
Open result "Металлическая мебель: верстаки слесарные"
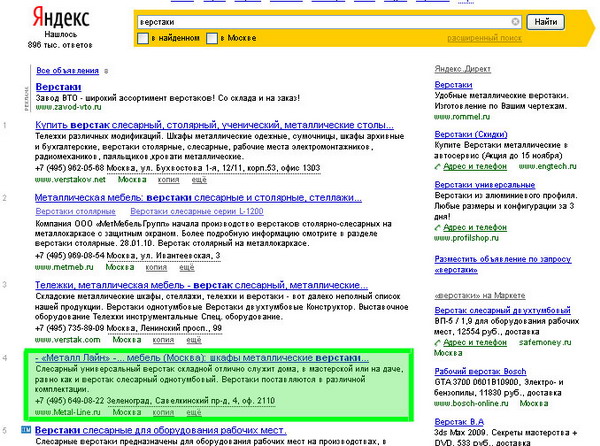pyautogui.click(x=198, y=197)
